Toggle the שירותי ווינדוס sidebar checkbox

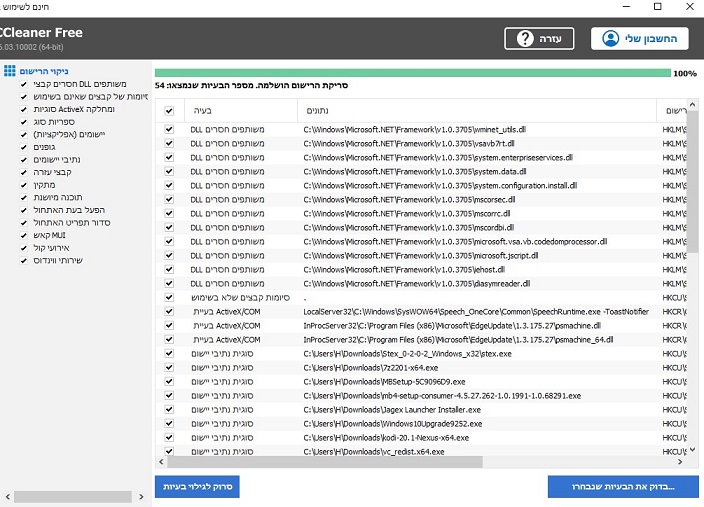pyautogui.click(x=24, y=260)
